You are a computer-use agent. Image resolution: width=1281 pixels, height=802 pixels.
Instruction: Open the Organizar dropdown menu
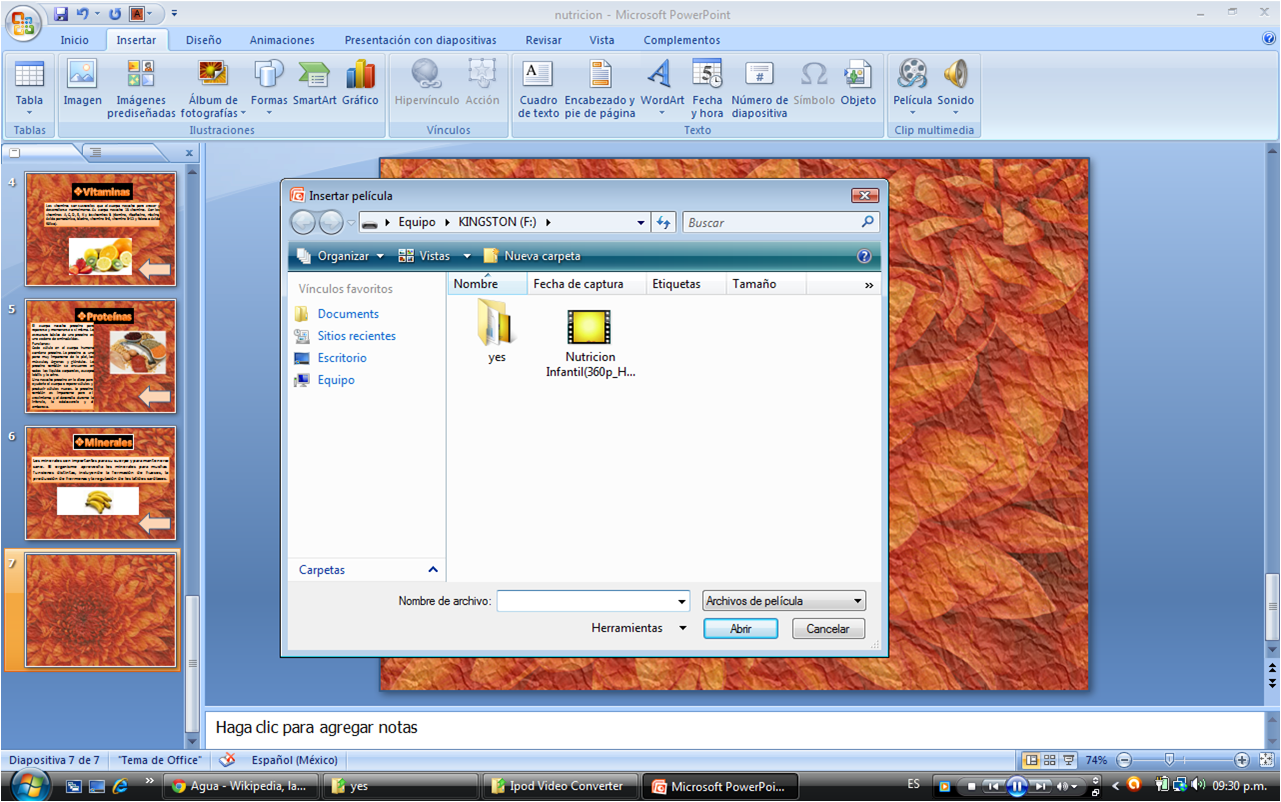point(340,256)
